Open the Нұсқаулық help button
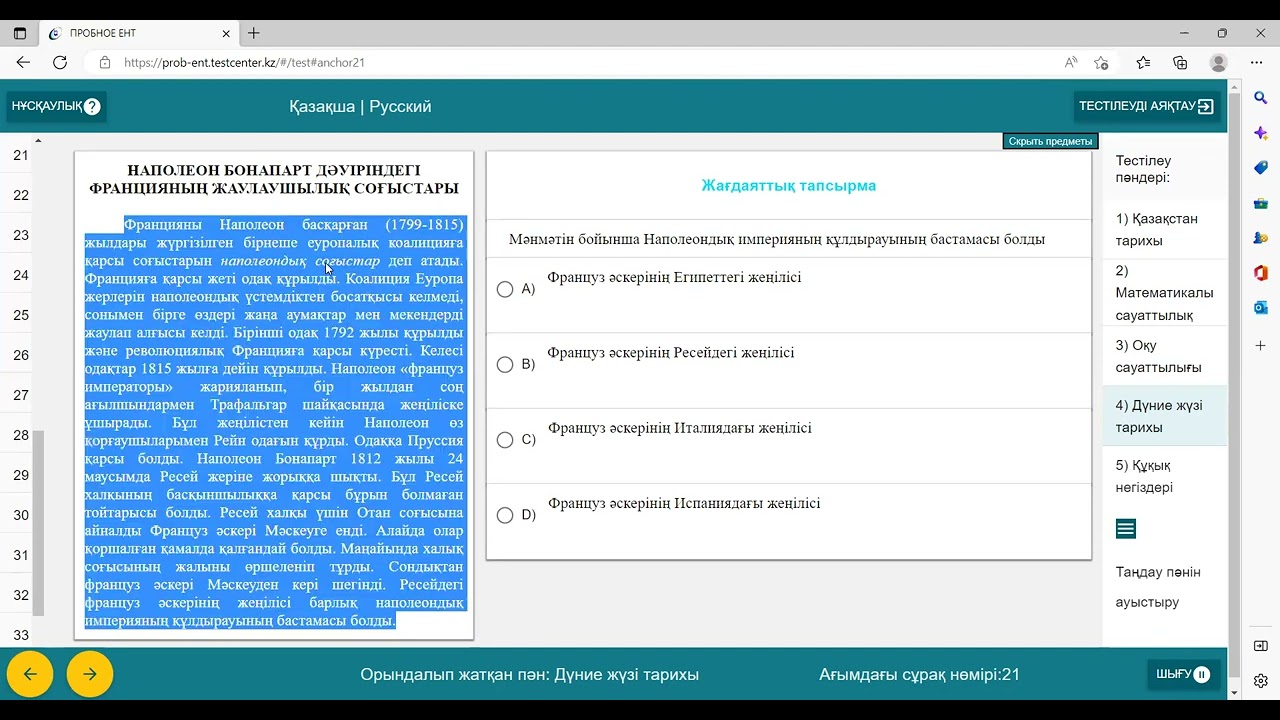 56,106
